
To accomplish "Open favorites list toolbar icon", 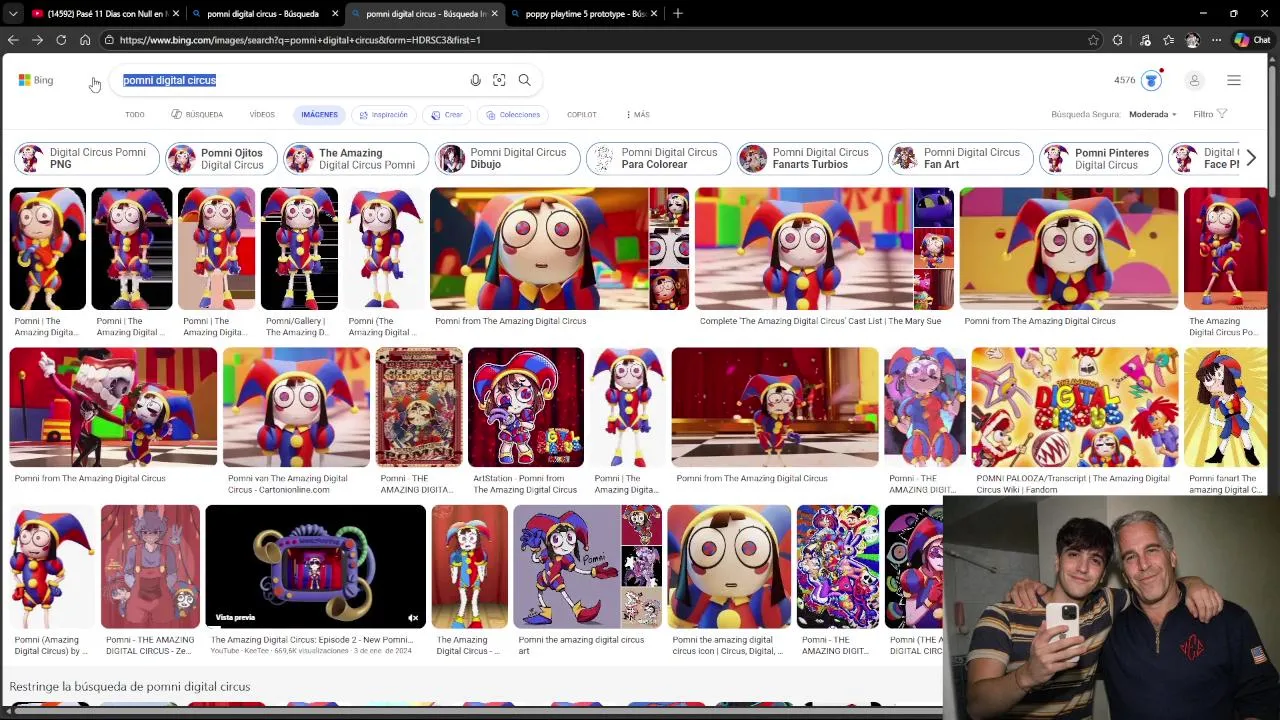I will [x=1168, y=40].
